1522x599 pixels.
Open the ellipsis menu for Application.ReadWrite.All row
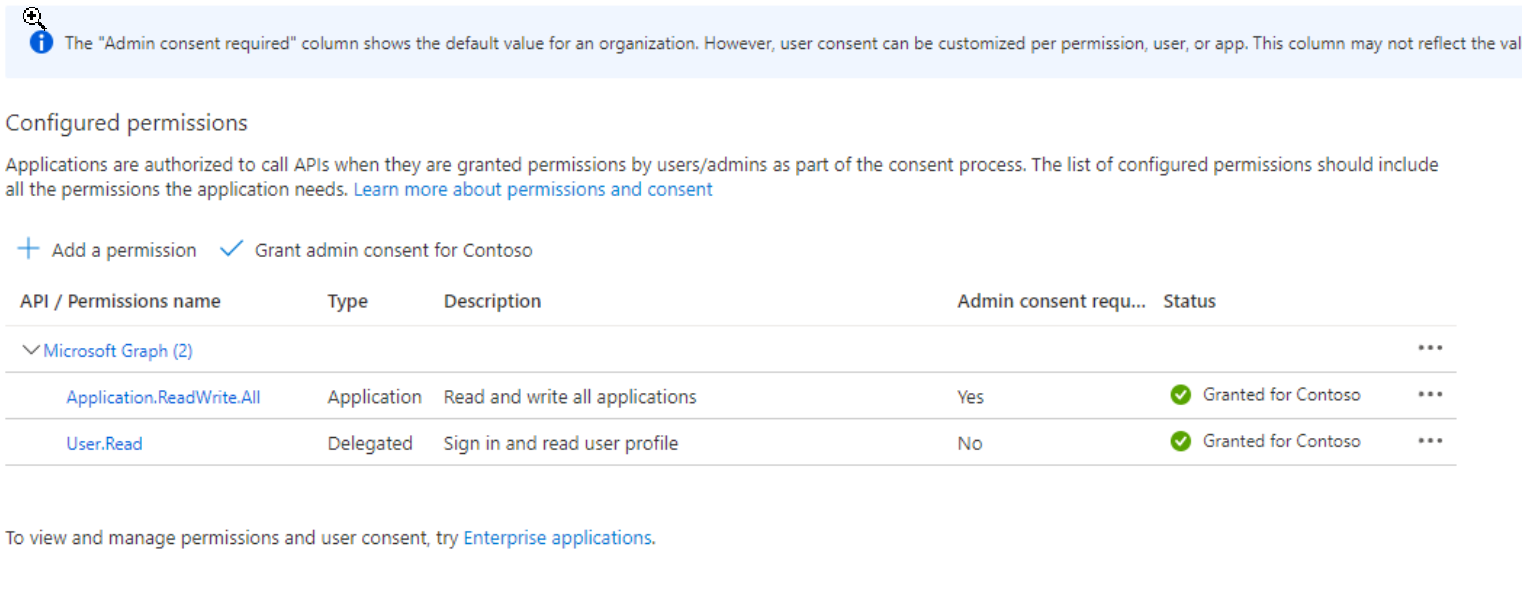tap(1430, 394)
